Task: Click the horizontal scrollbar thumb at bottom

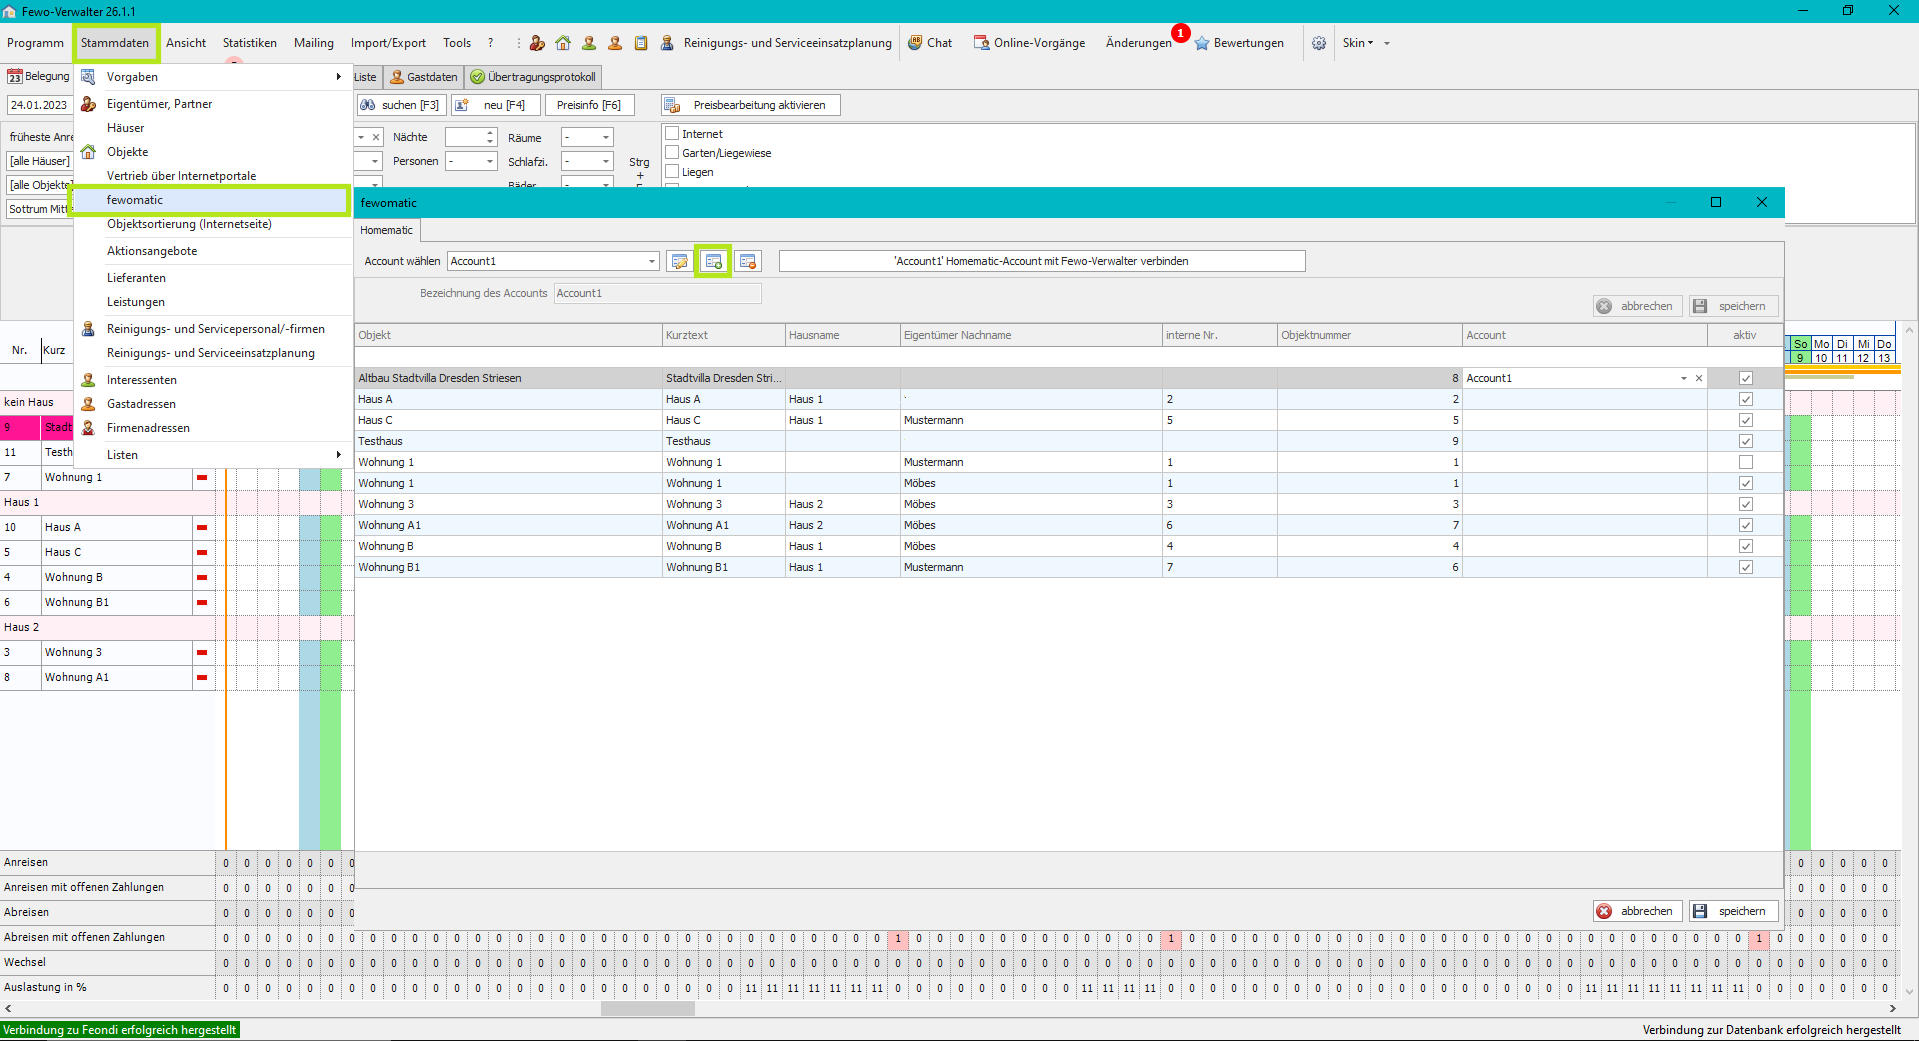Action: (647, 1009)
